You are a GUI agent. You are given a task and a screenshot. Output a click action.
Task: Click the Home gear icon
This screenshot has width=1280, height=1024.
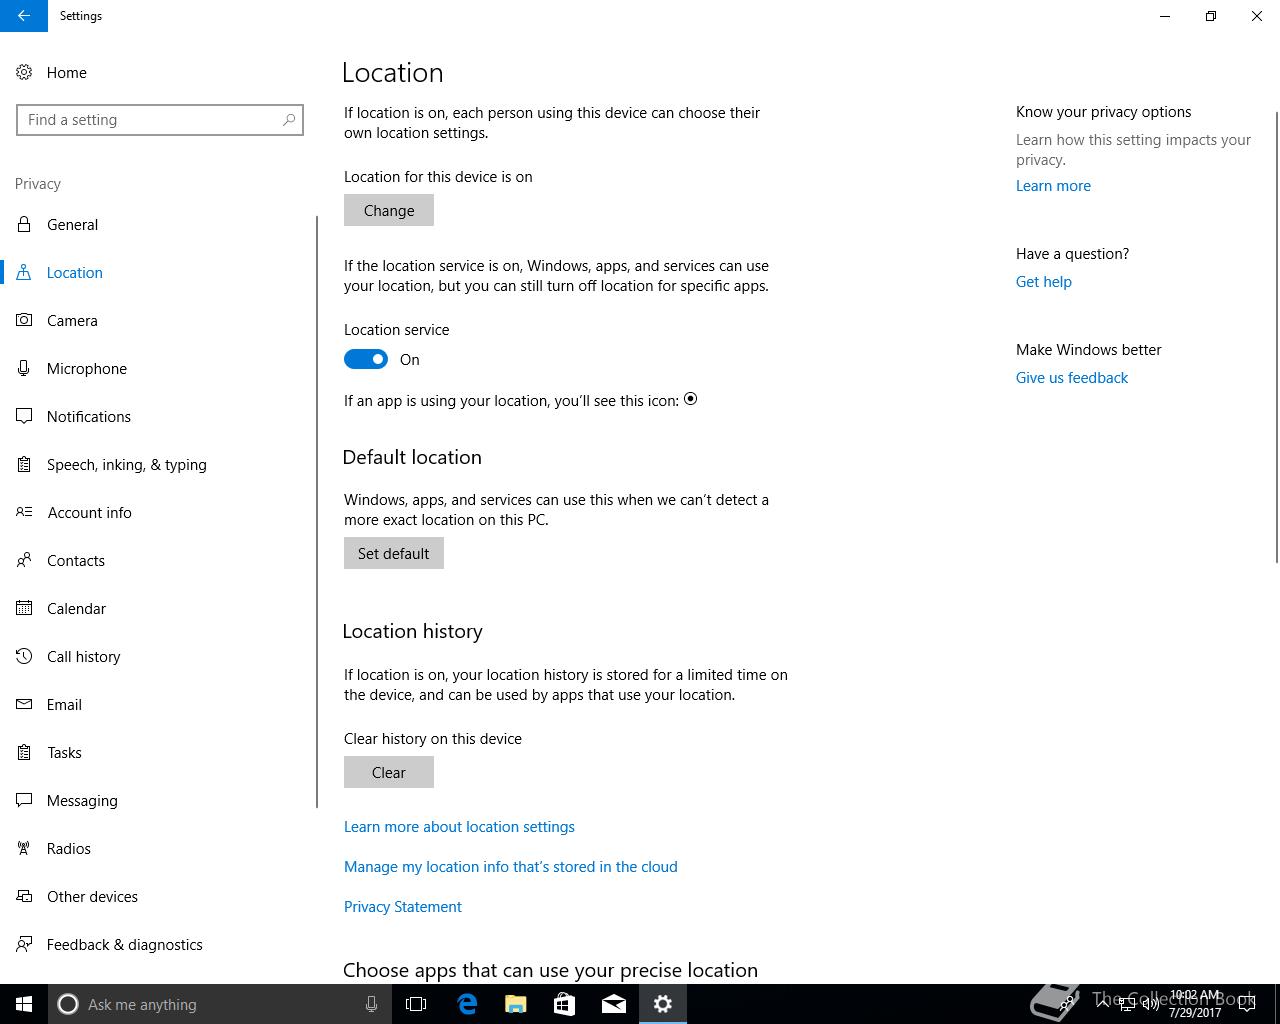click(x=24, y=72)
